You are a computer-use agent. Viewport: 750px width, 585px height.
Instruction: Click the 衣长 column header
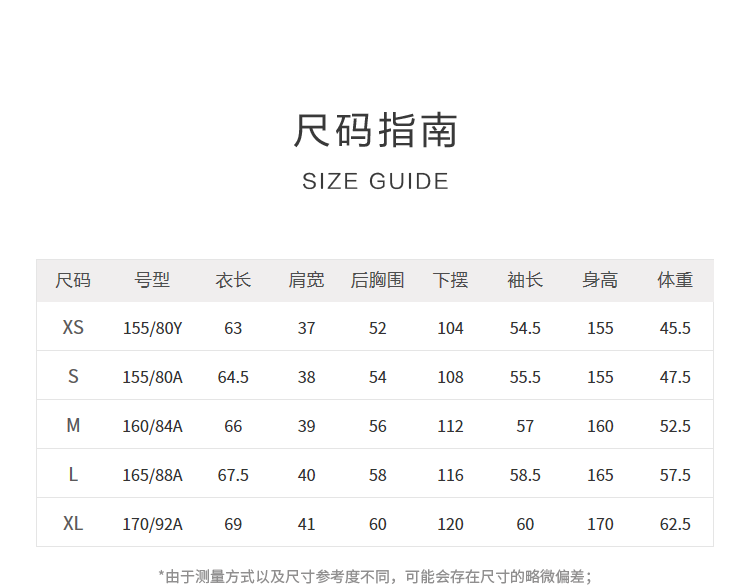click(x=233, y=281)
